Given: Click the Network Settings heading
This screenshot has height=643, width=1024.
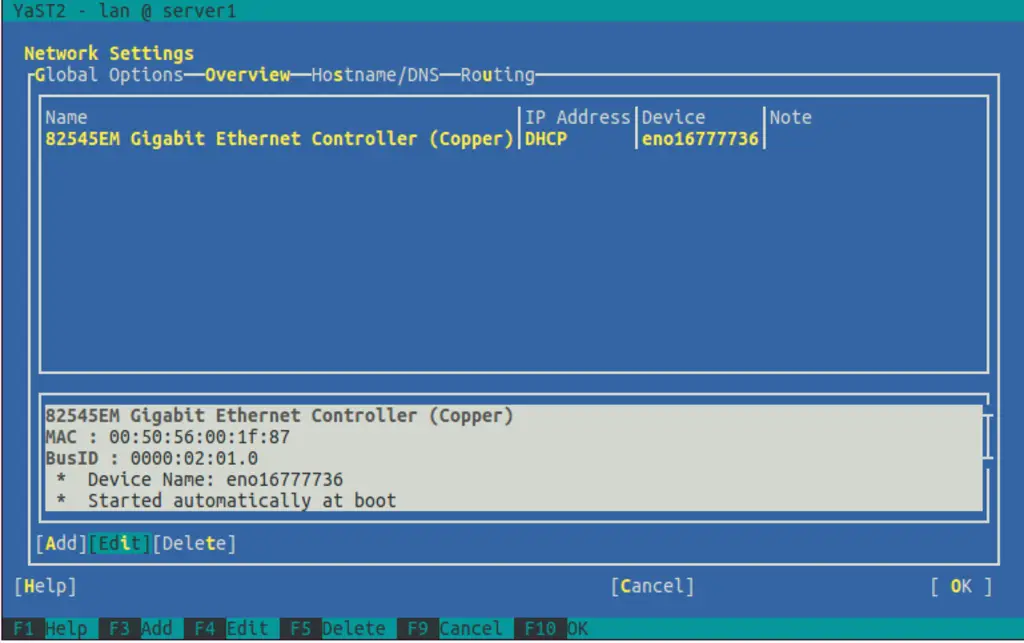Looking at the screenshot, I should 109,54.
